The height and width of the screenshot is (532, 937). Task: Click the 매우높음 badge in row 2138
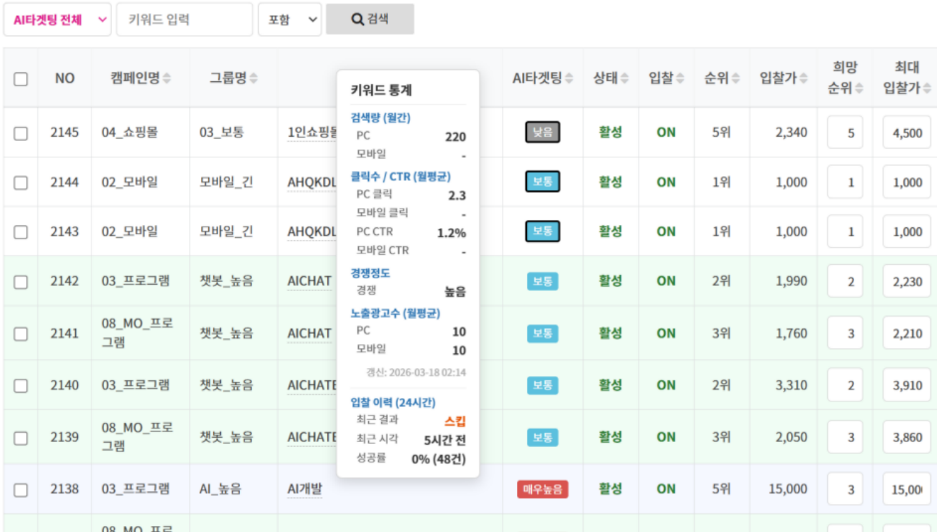click(x=543, y=489)
